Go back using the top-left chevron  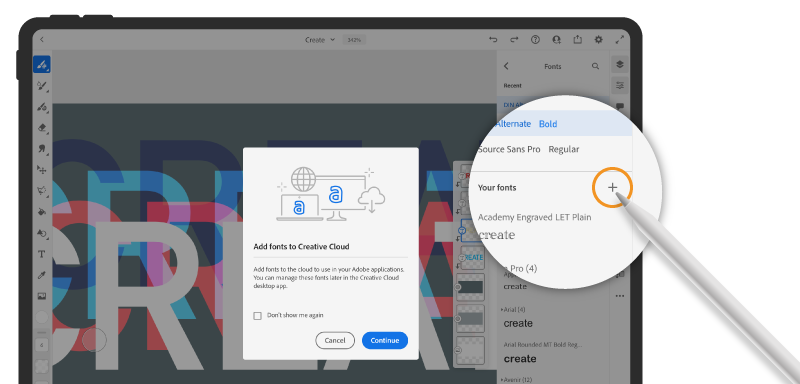[42, 39]
